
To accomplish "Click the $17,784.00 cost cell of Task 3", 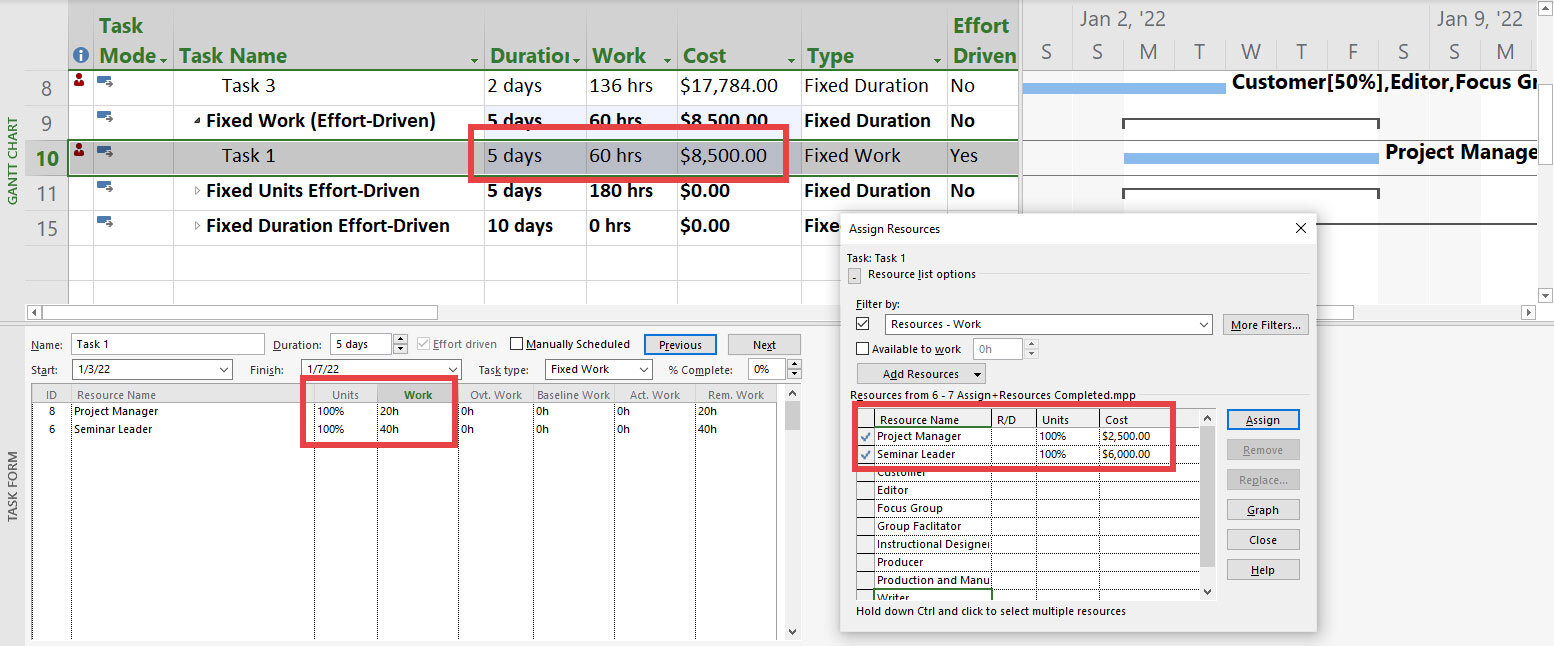I will [x=738, y=86].
